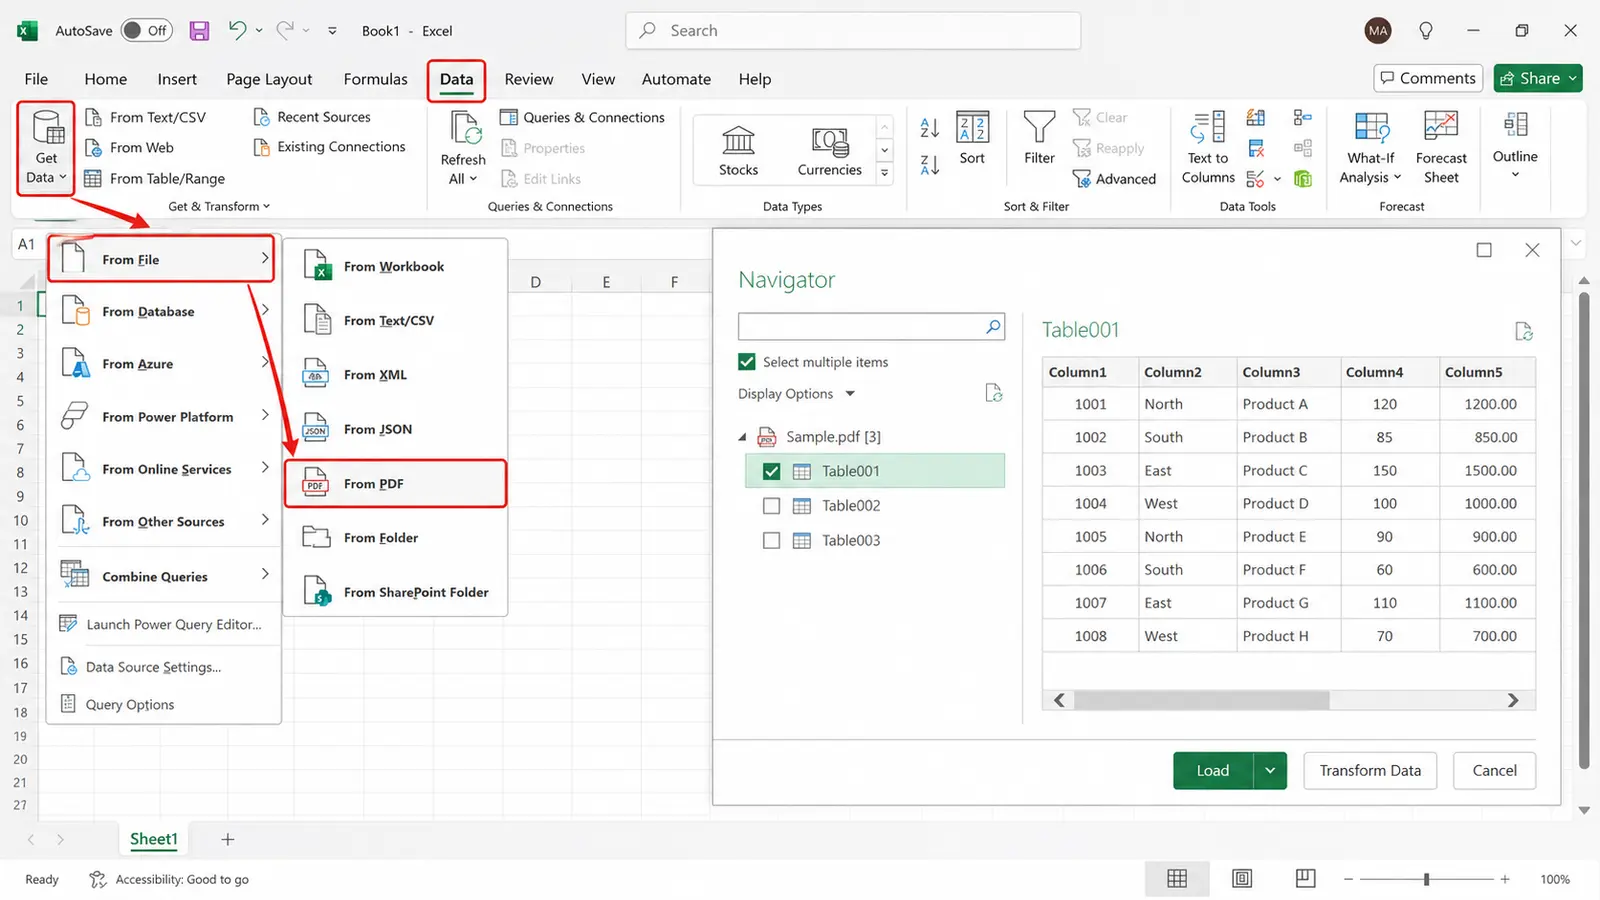This screenshot has height=900, width=1600.
Task: Sort ascending A to Z
Action: click(x=929, y=127)
